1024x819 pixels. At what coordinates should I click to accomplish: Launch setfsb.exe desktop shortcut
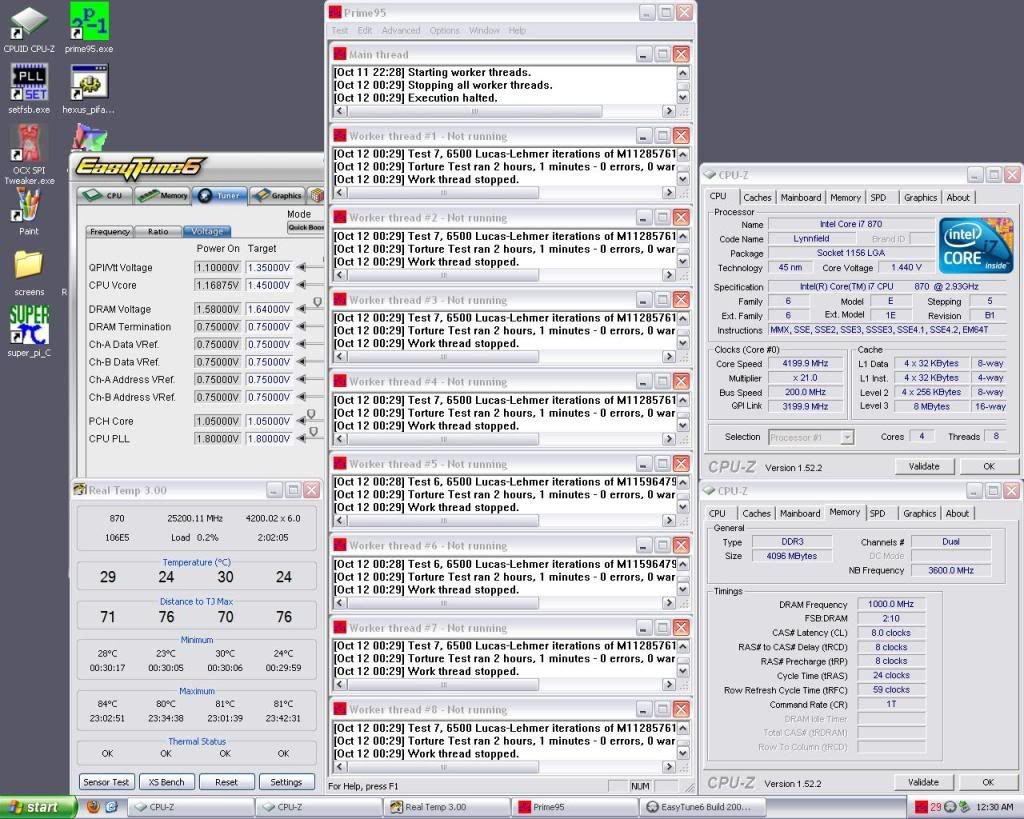pyautogui.click(x=29, y=89)
